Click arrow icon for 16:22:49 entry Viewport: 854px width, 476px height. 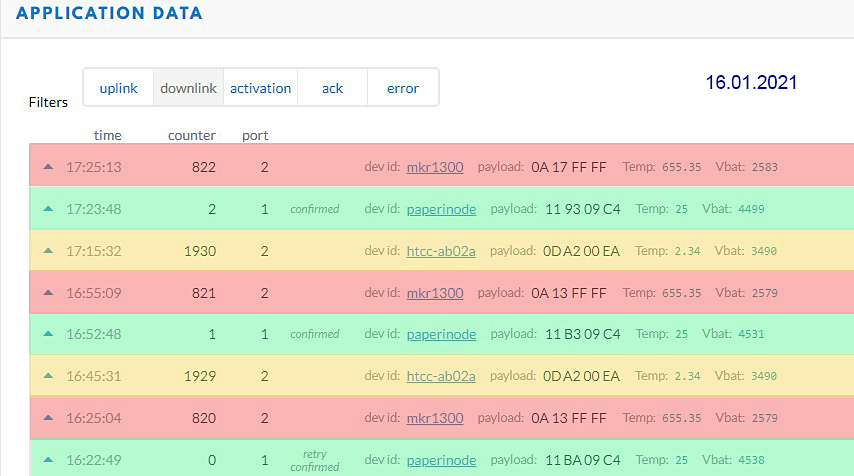48,460
